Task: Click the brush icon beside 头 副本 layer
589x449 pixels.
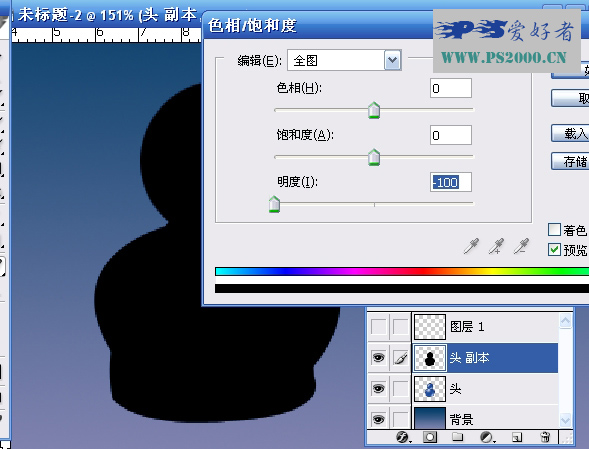Action: click(401, 358)
